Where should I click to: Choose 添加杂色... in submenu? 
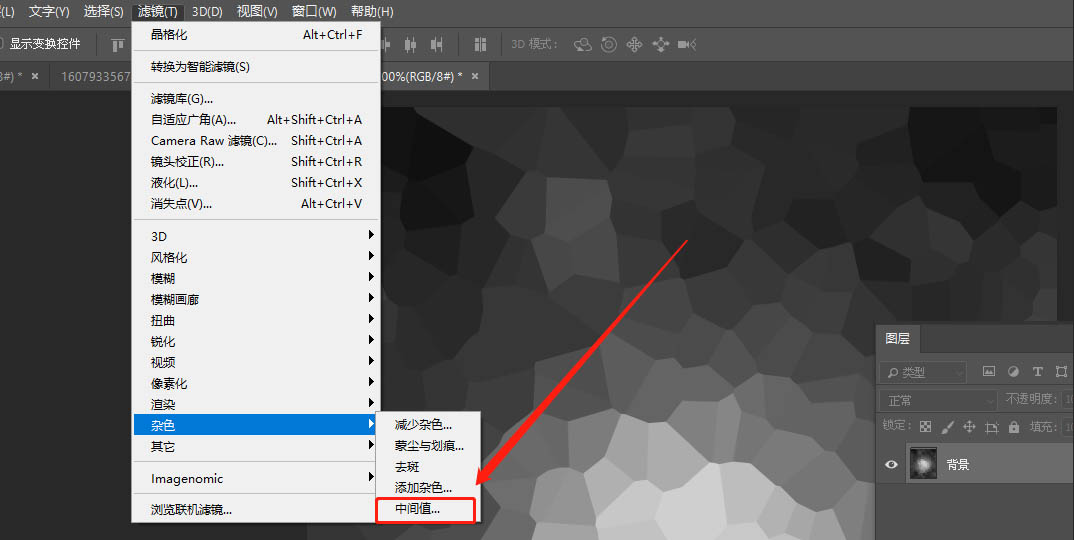point(428,488)
